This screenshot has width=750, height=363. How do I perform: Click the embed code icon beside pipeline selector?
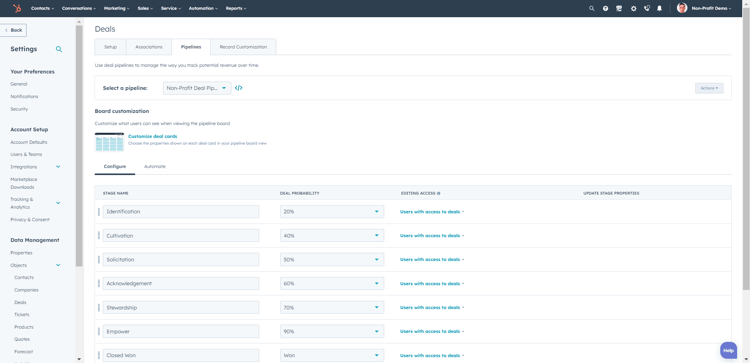click(x=239, y=88)
